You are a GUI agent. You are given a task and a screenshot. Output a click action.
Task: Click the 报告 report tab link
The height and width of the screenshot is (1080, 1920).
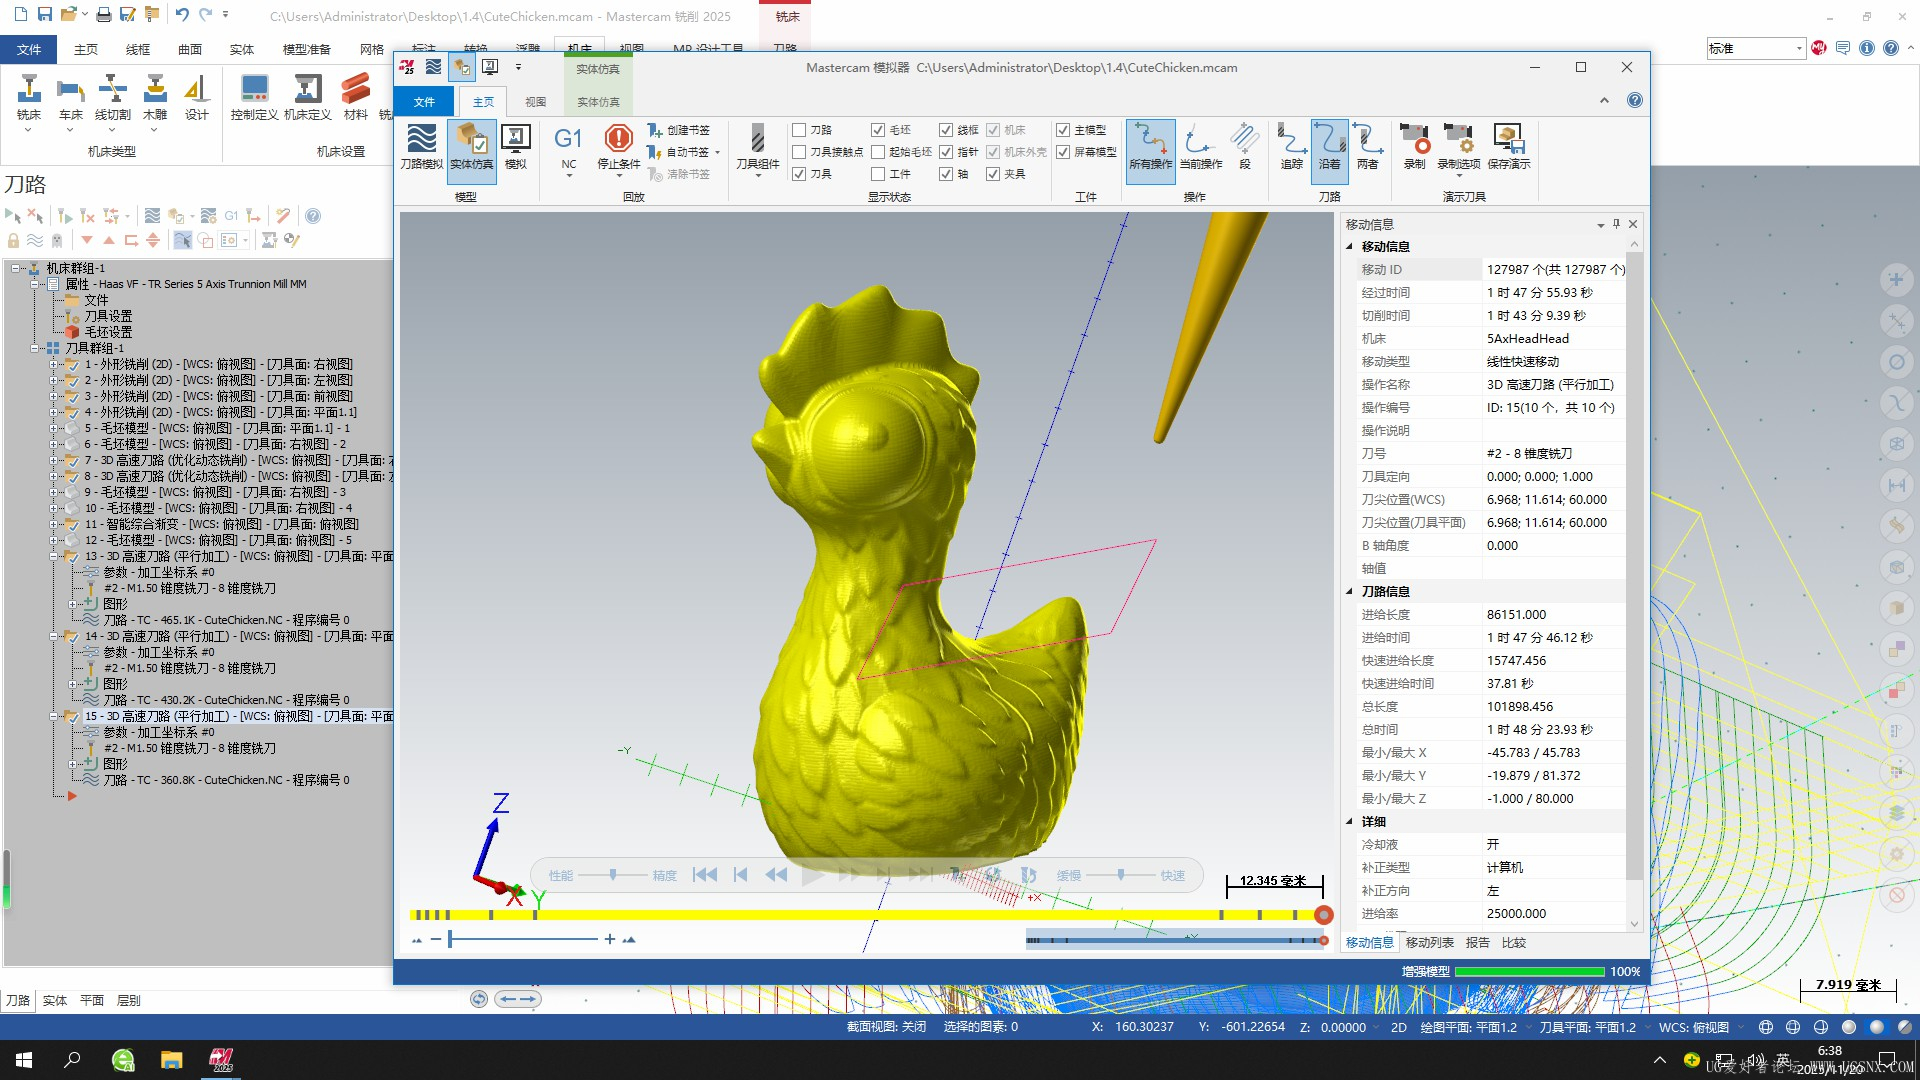coord(1477,943)
